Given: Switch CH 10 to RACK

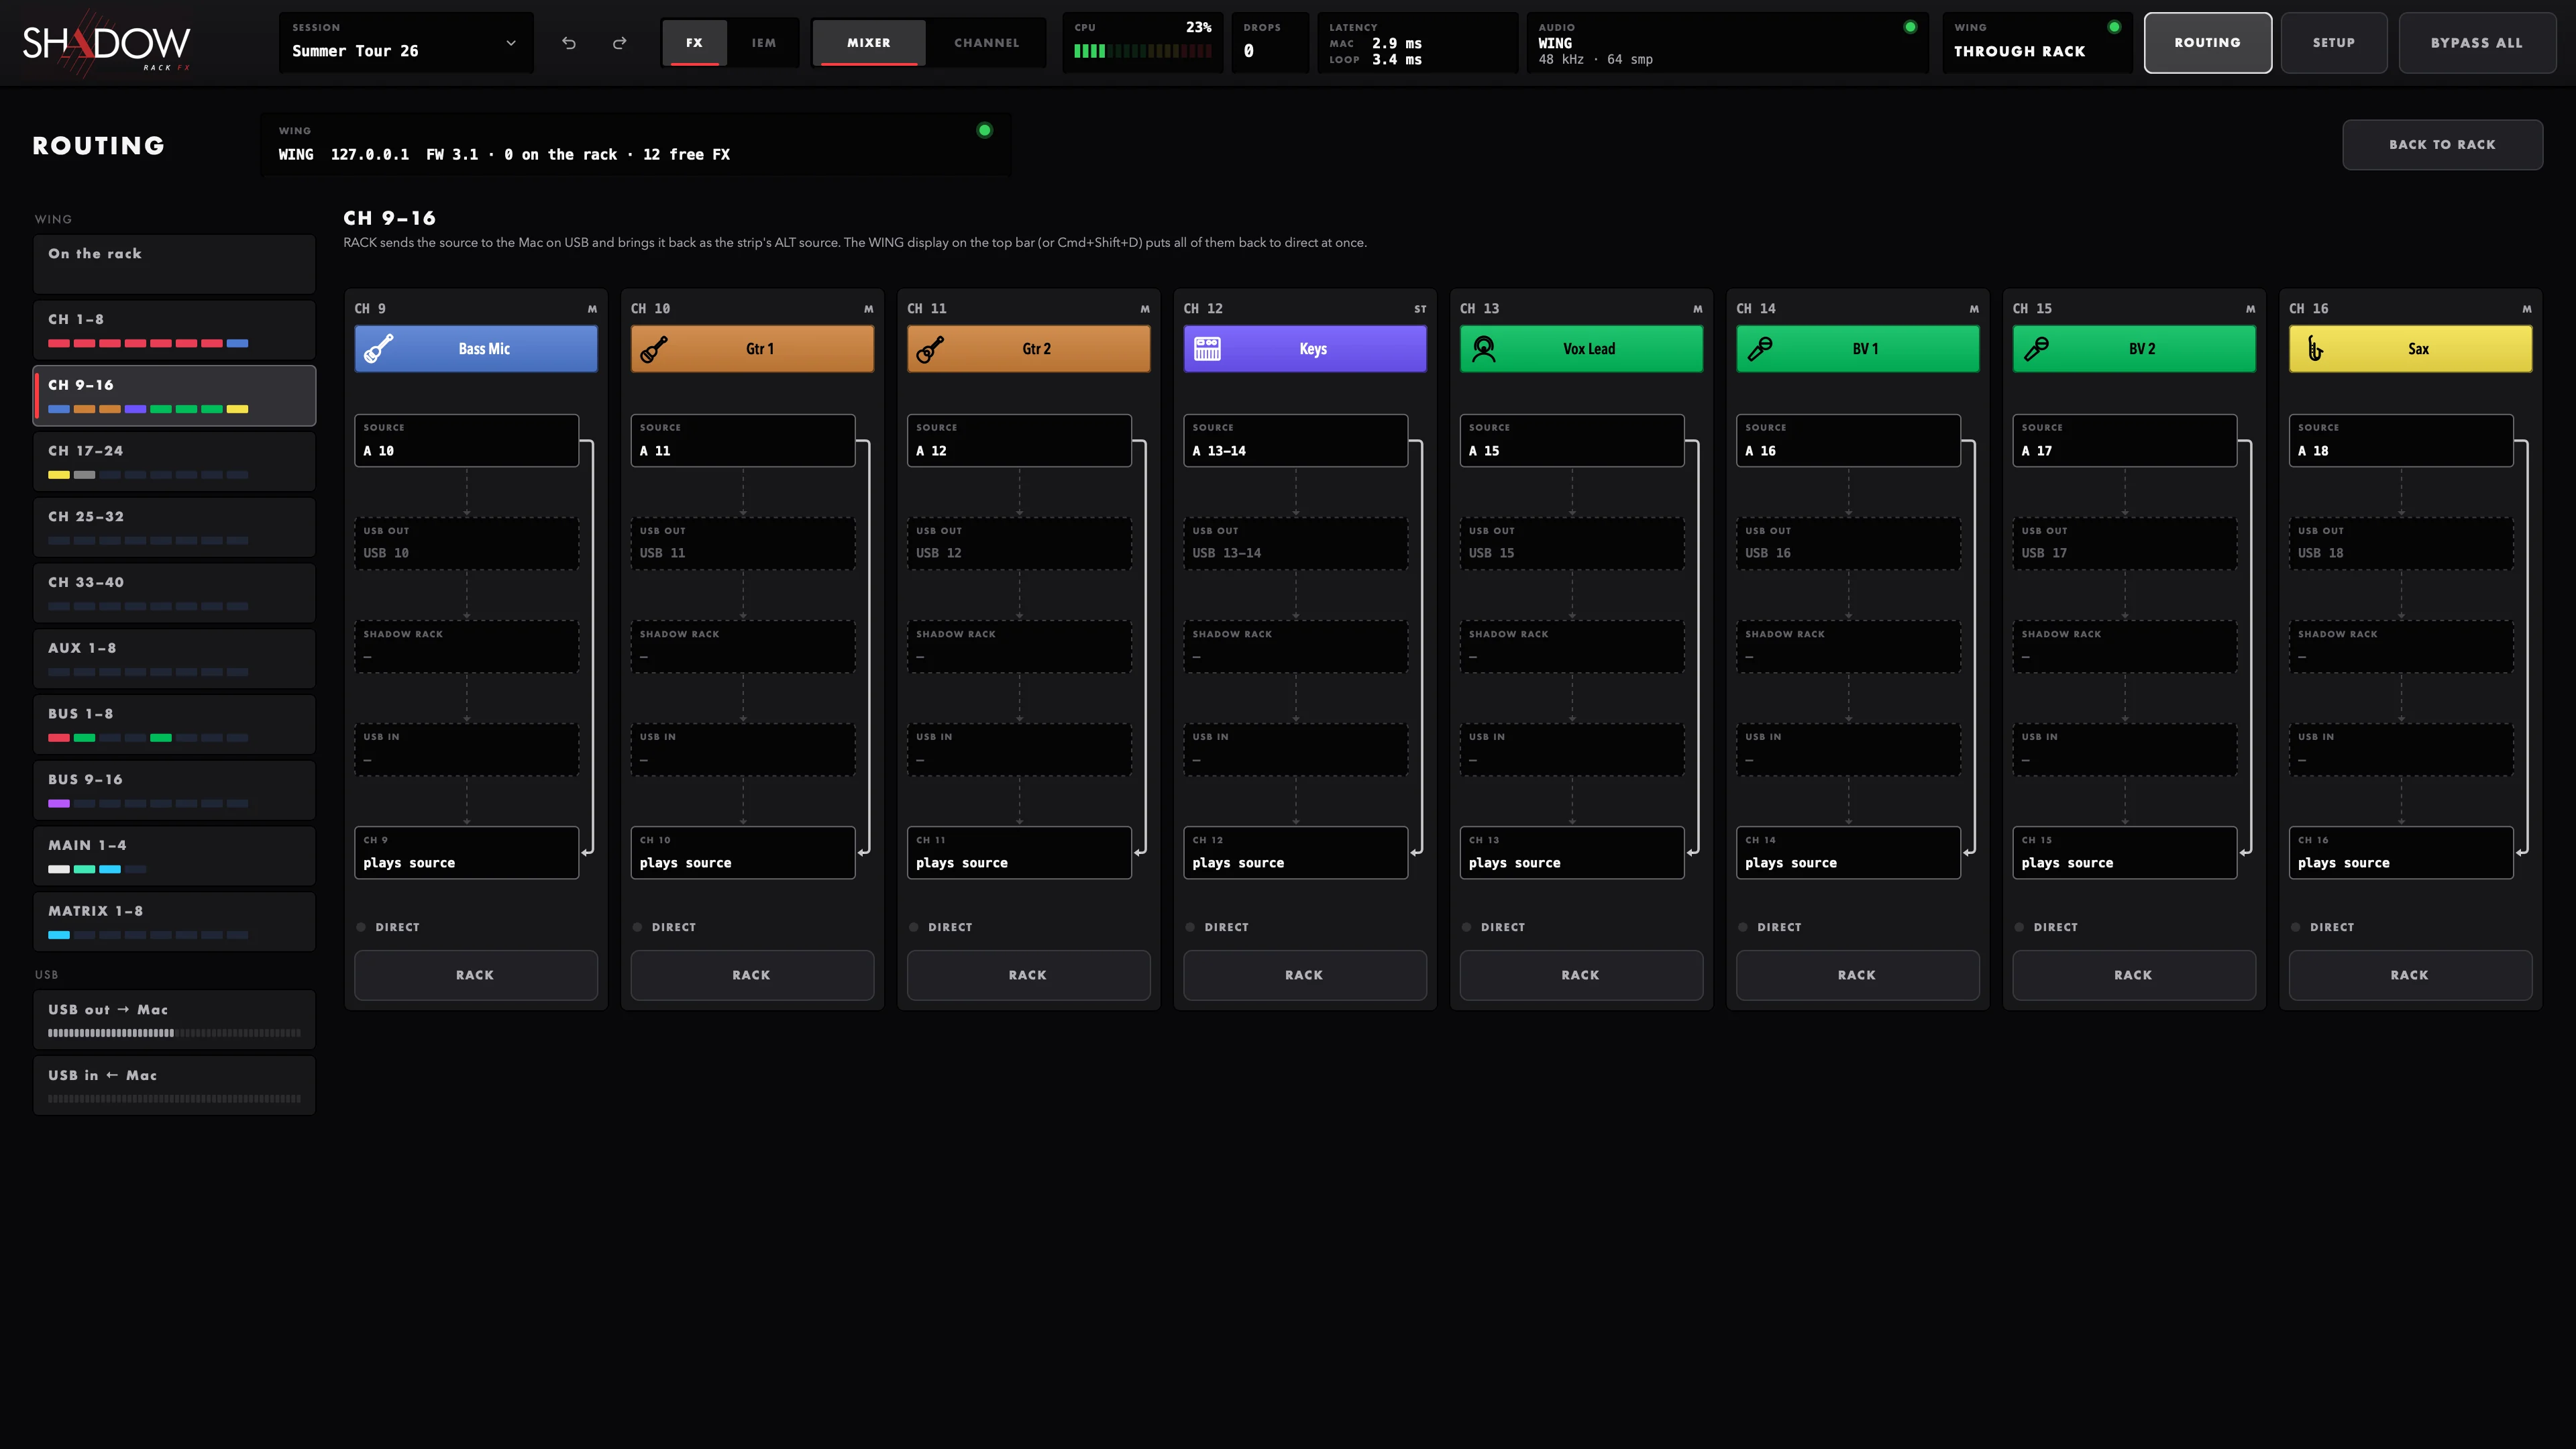Looking at the screenshot, I should [x=752, y=975].
